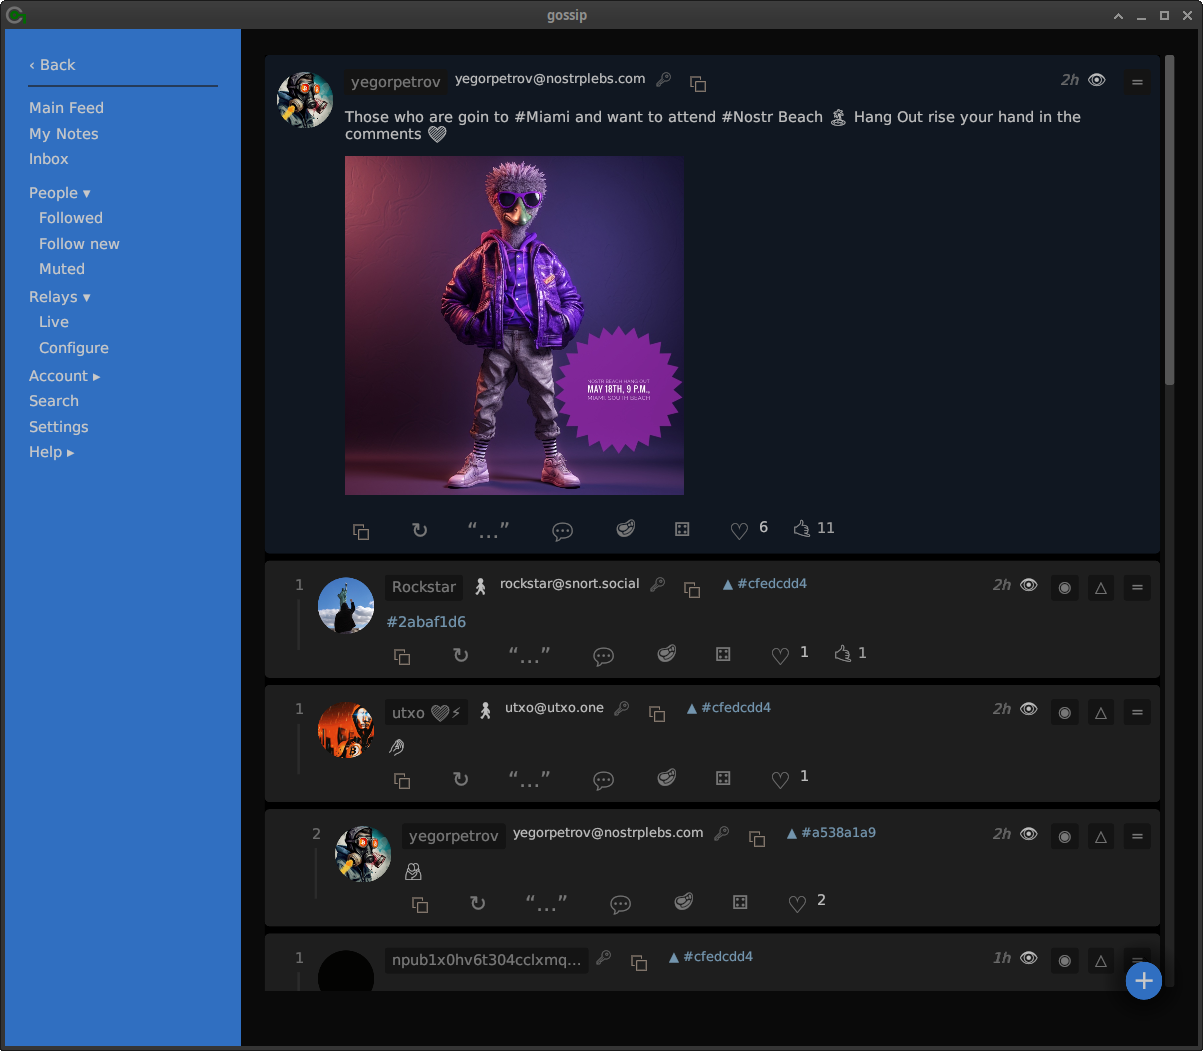Viewport: 1203px width, 1051px height.
Task: Click the key icon next to rockstar@snort.social
Action: coord(658,585)
